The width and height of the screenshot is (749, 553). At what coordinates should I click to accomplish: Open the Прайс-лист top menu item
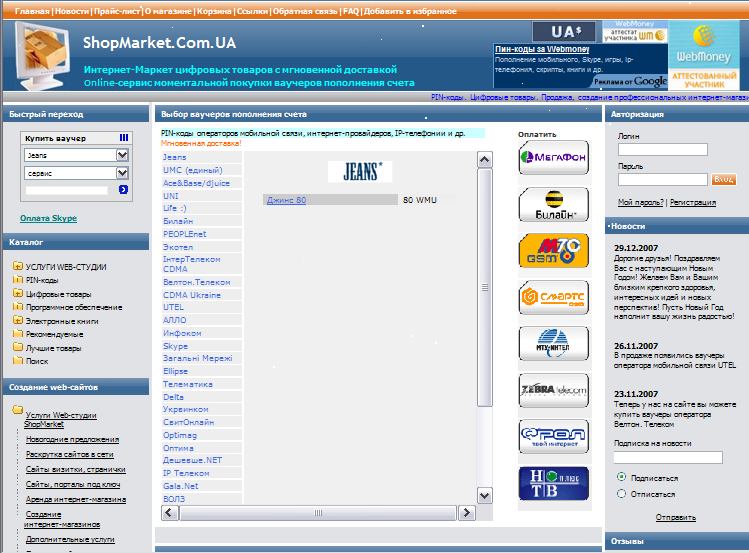point(116,8)
